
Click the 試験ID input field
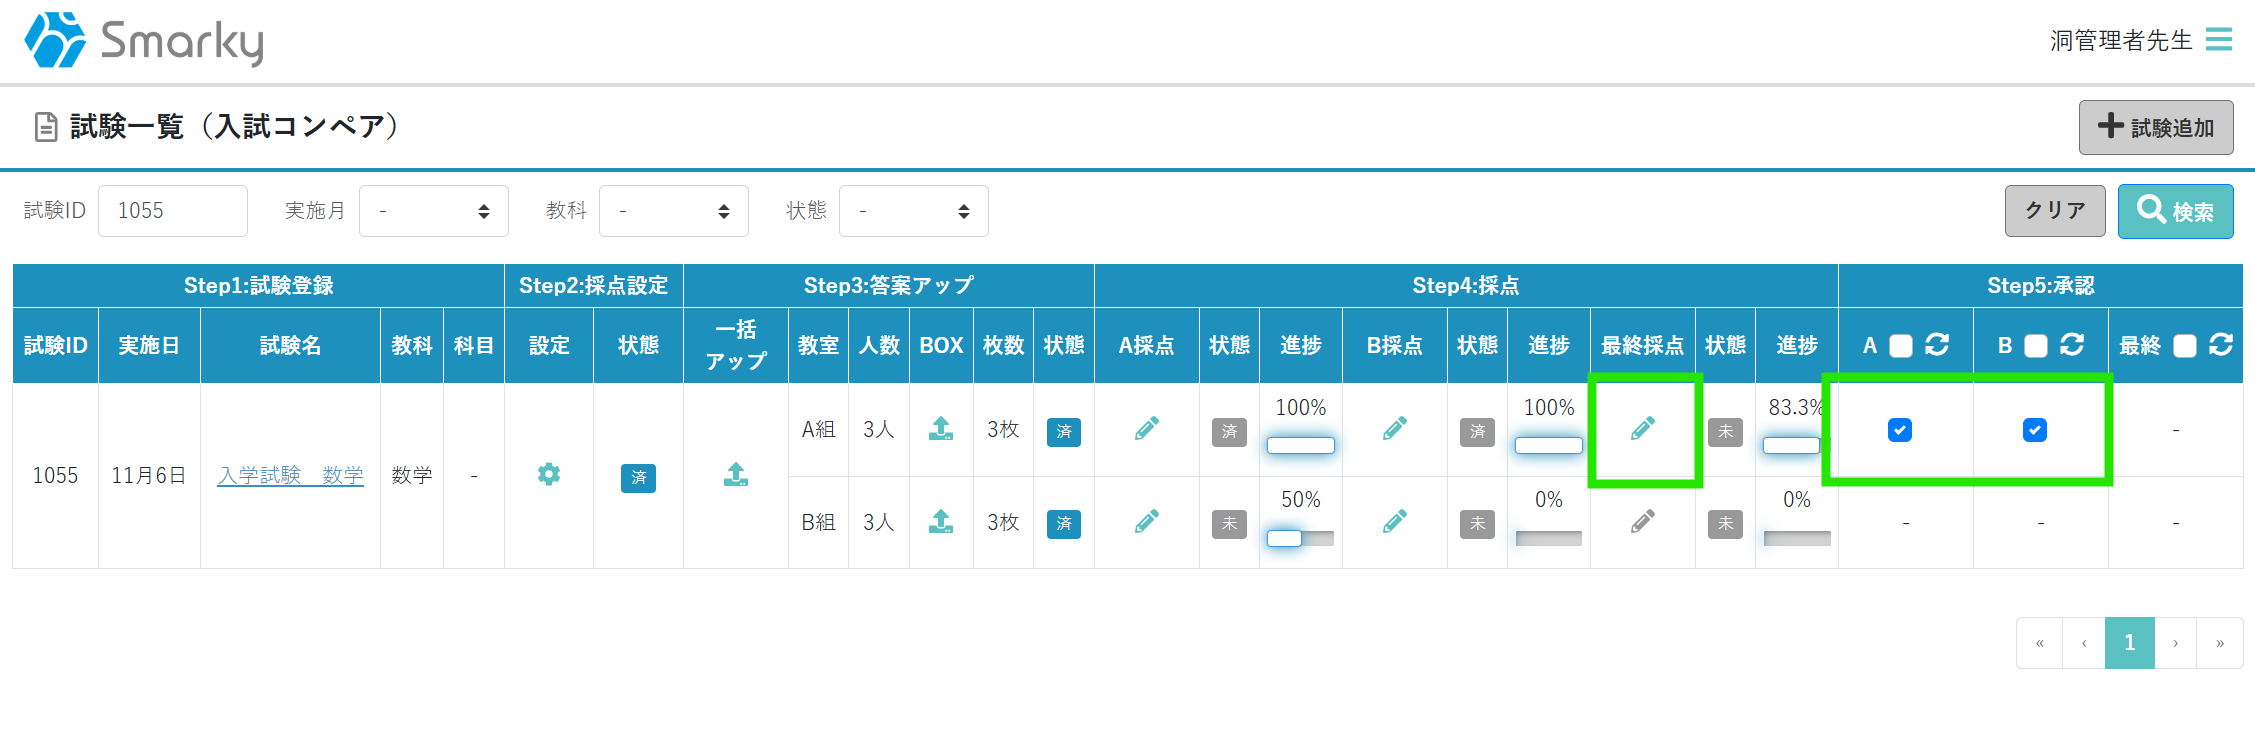[x=173, y=211]
